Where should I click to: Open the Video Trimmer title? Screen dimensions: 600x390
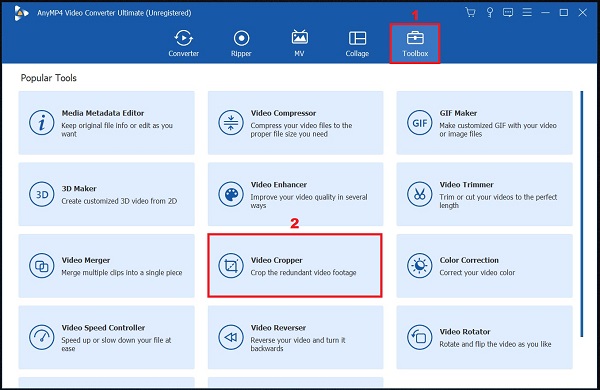tap(466, 185)
